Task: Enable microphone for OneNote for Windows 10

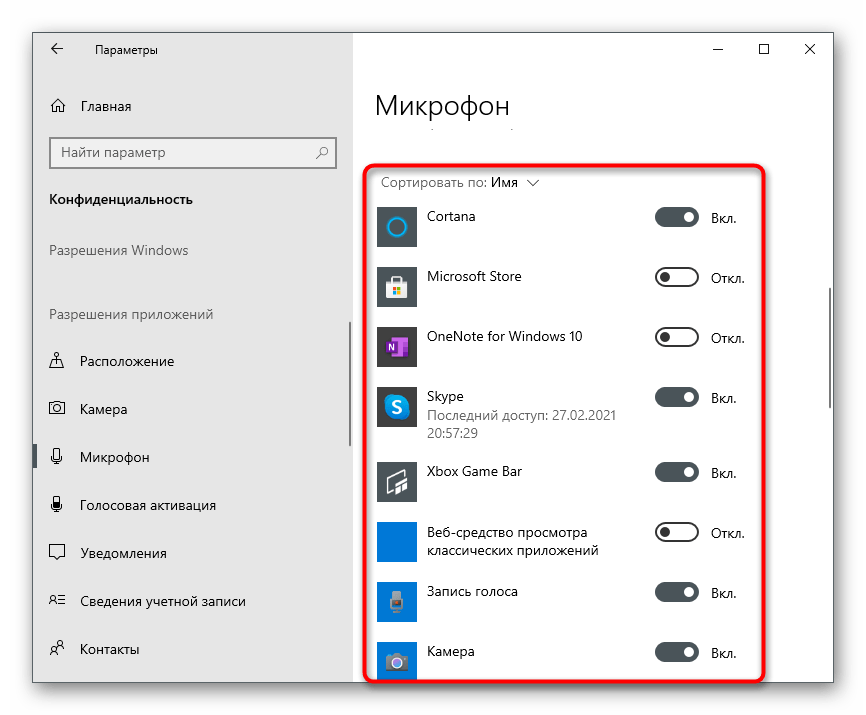Action: [676, 337]
